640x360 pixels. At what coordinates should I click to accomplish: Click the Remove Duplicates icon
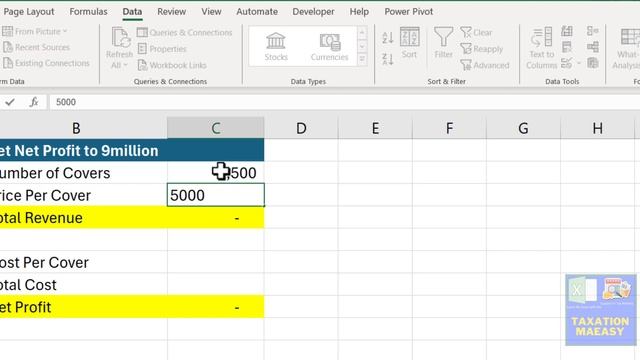coord(567,47)
